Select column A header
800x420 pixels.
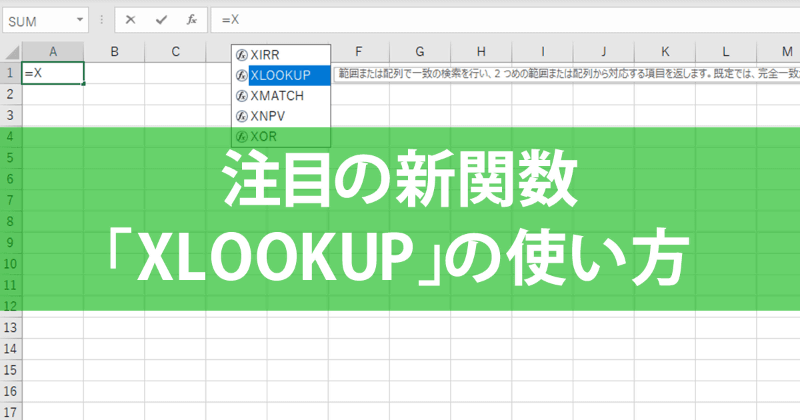53,52
